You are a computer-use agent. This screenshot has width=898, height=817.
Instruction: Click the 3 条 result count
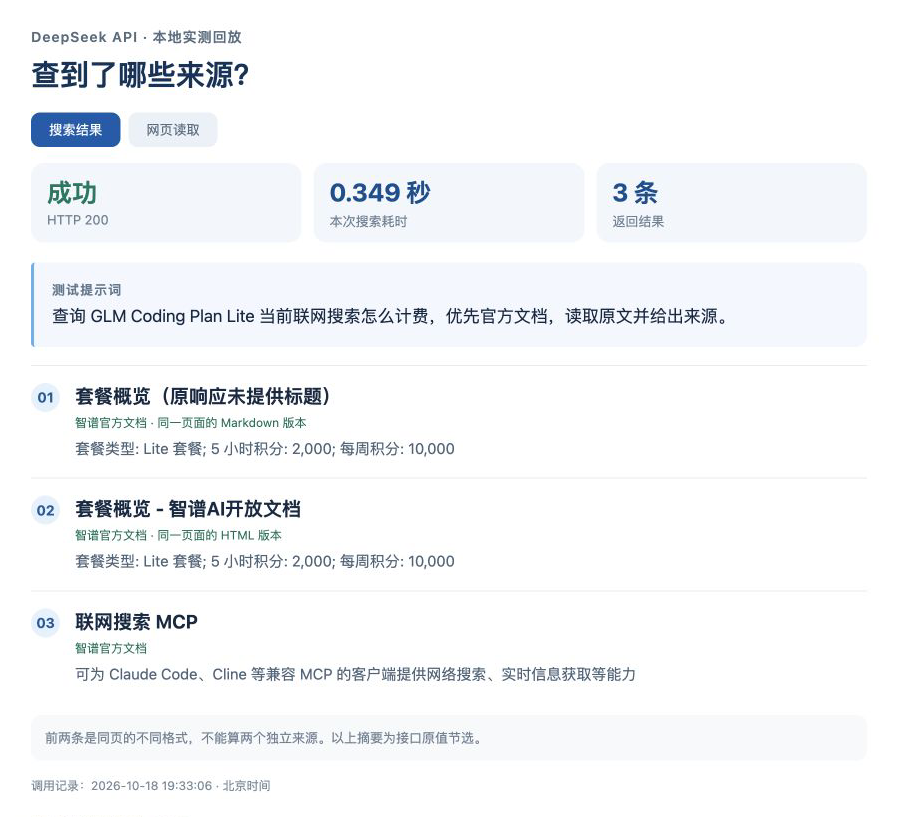[635, 193]
